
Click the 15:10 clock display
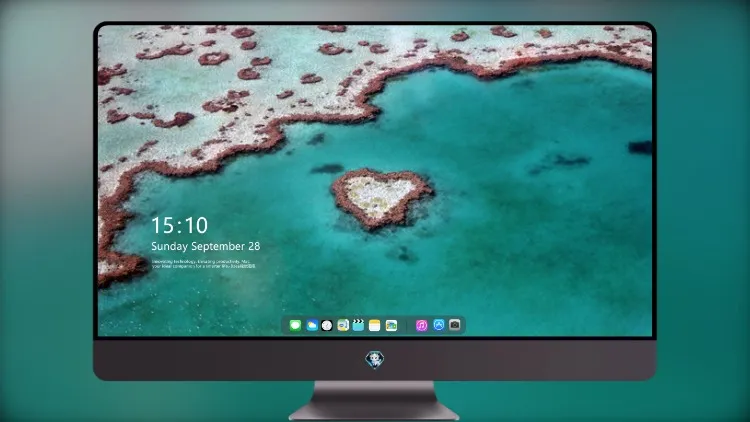tap(179, 225)
